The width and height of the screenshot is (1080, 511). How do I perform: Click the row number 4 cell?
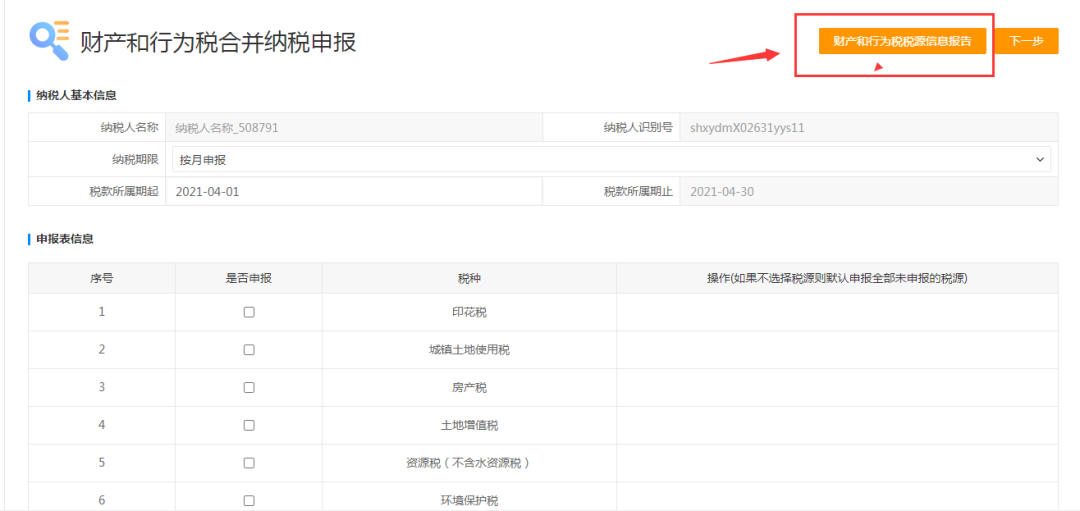[x=102, y=425]
